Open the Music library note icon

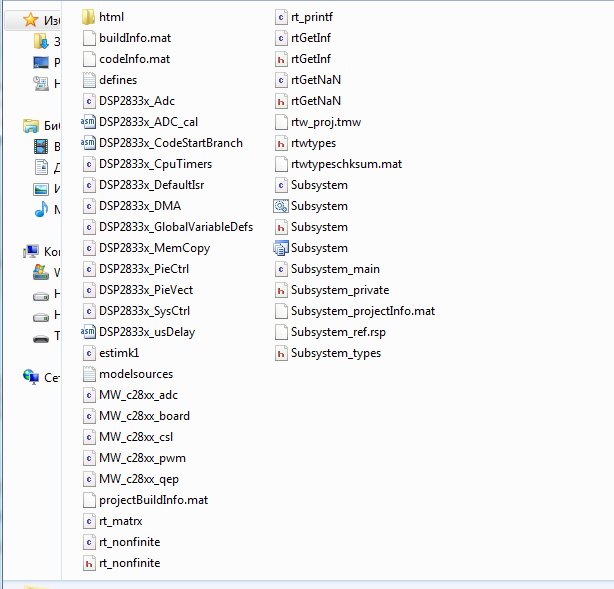41,209
